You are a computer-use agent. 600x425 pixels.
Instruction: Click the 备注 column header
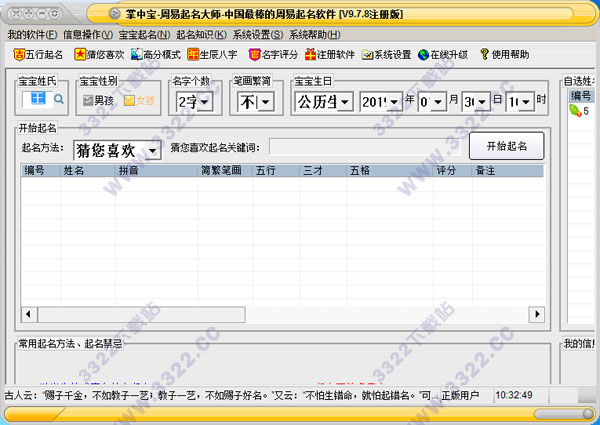(x=508, y=170)
